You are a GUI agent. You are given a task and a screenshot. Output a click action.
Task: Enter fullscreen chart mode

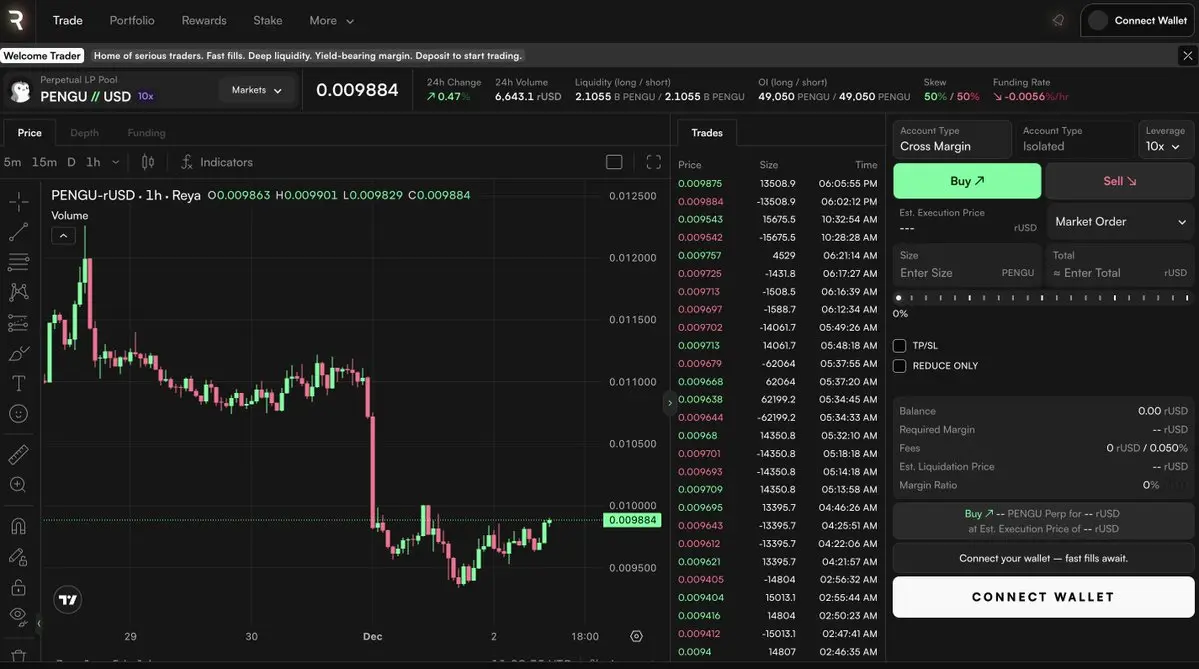653,162
